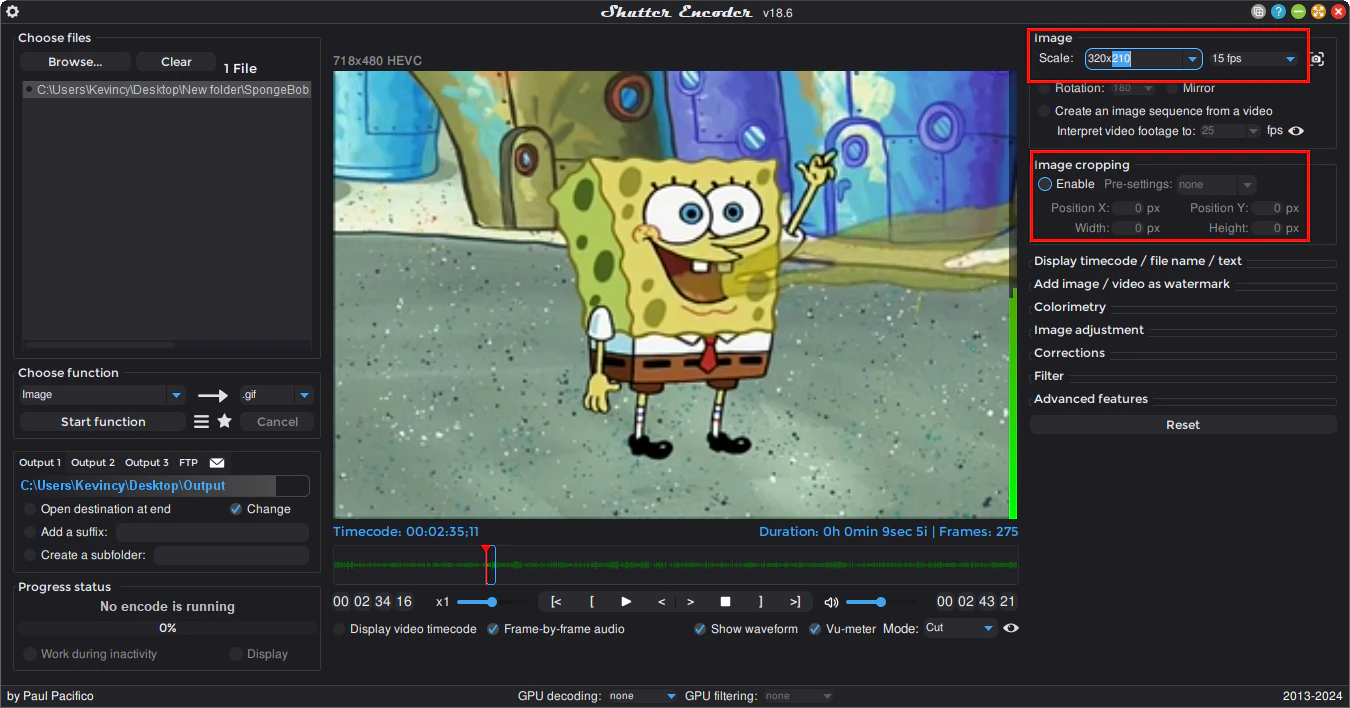Image resolution: width=1350 pixels, height=708 pixels.
Task: Open the GPU decoding dropdown
Action: (x=671, y=696)
